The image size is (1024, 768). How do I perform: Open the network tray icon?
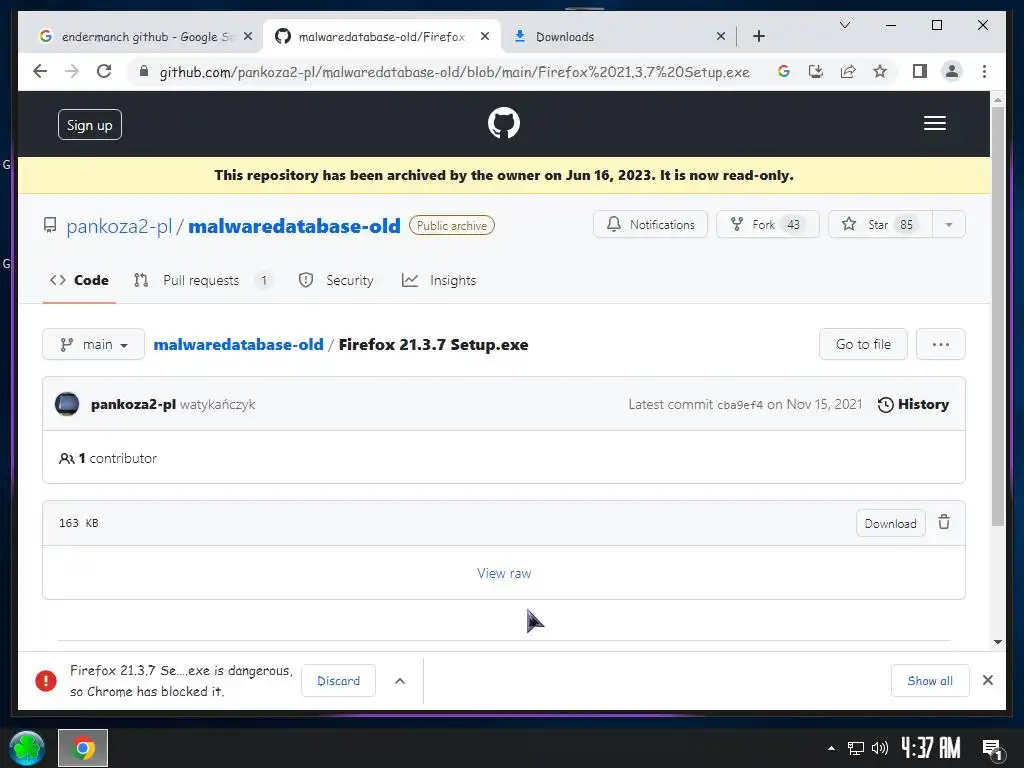tap(856, 748)
